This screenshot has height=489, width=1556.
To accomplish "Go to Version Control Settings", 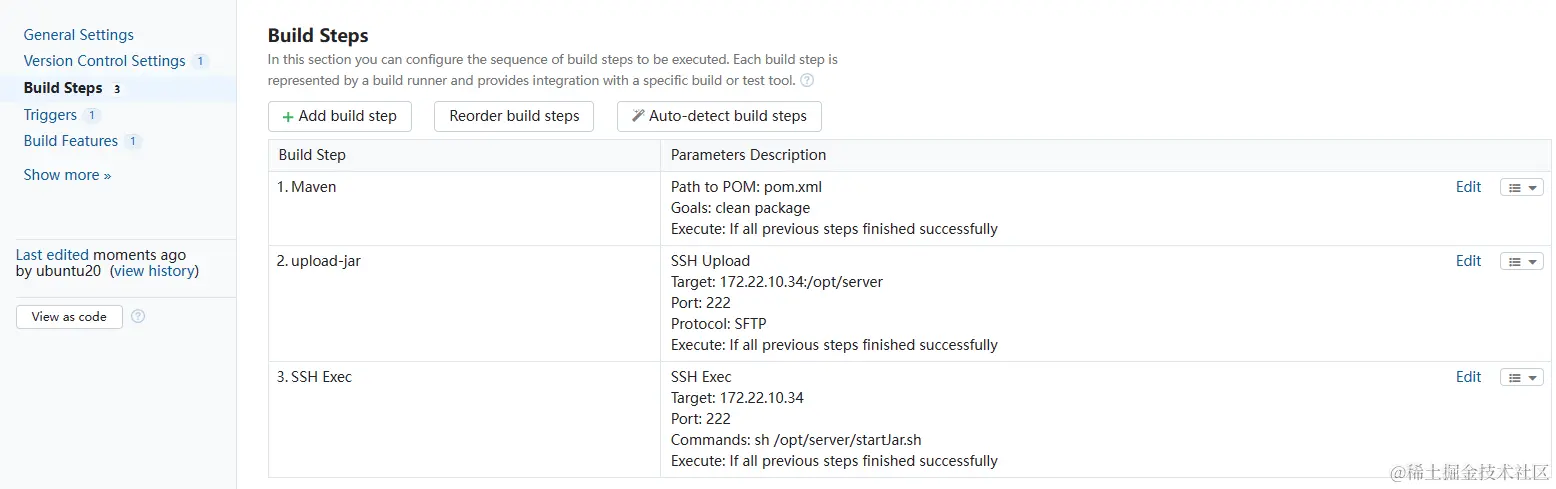I will pyautogui.click(x=104, y=61).
